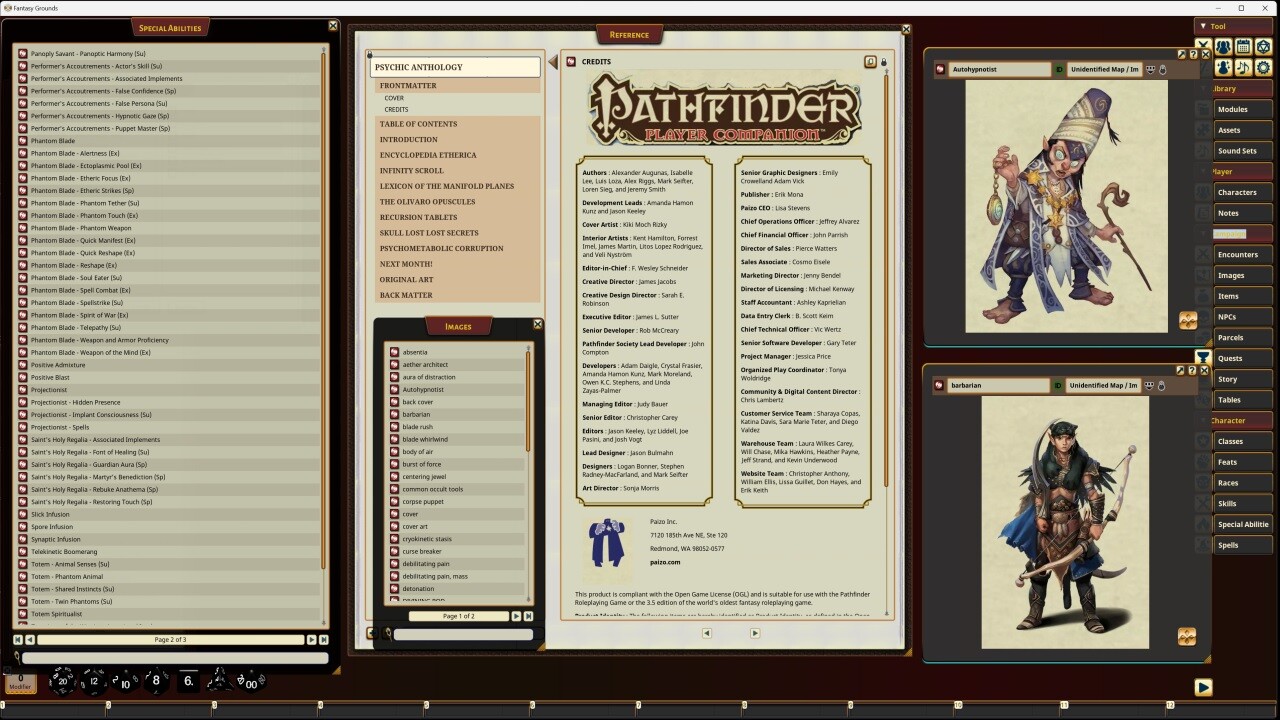Roll the d20 die
This screenshot has height=720, width=1280.
(x=62, y=682)
